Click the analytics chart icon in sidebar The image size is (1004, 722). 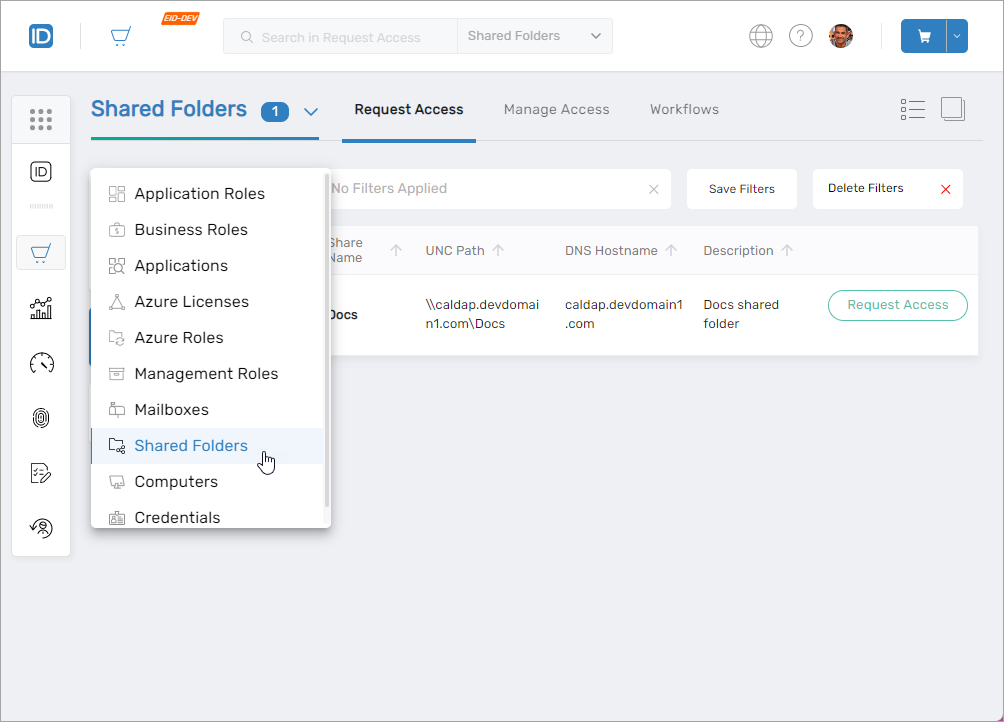click(41, 309)
